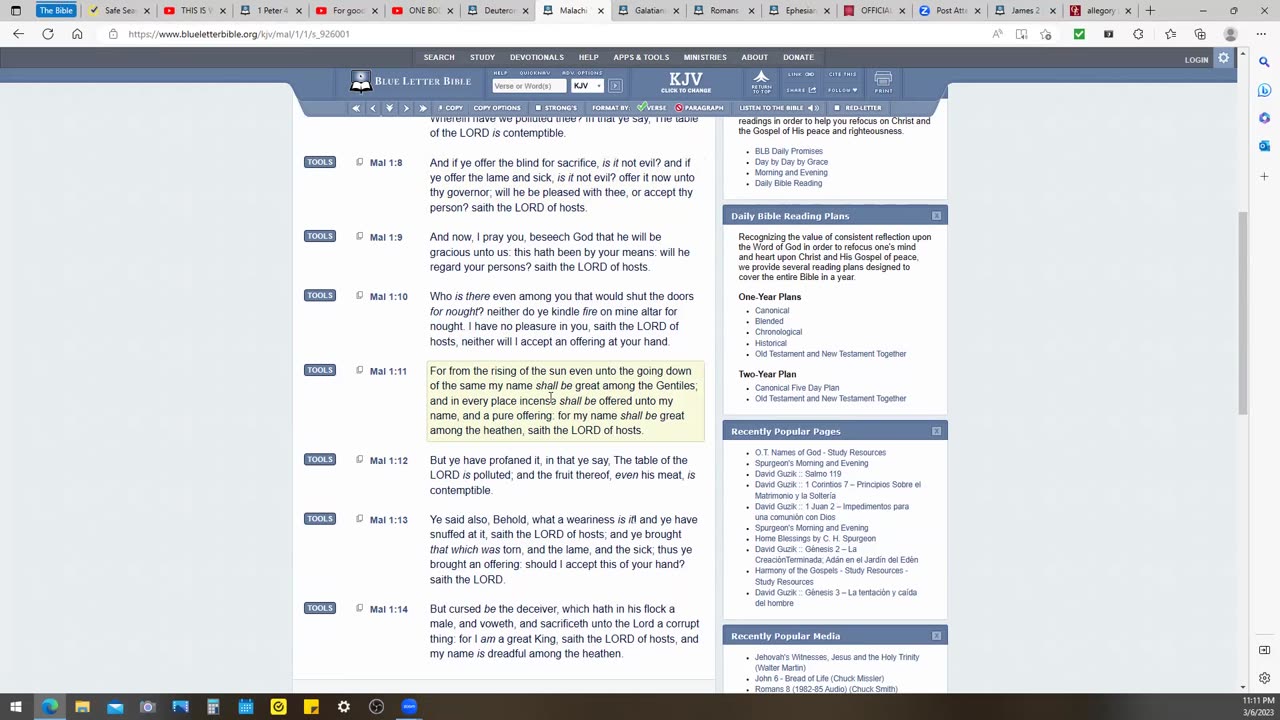Tick the checkbox beside Mal 1:14

pyautogui.click(x=360, y=608)
